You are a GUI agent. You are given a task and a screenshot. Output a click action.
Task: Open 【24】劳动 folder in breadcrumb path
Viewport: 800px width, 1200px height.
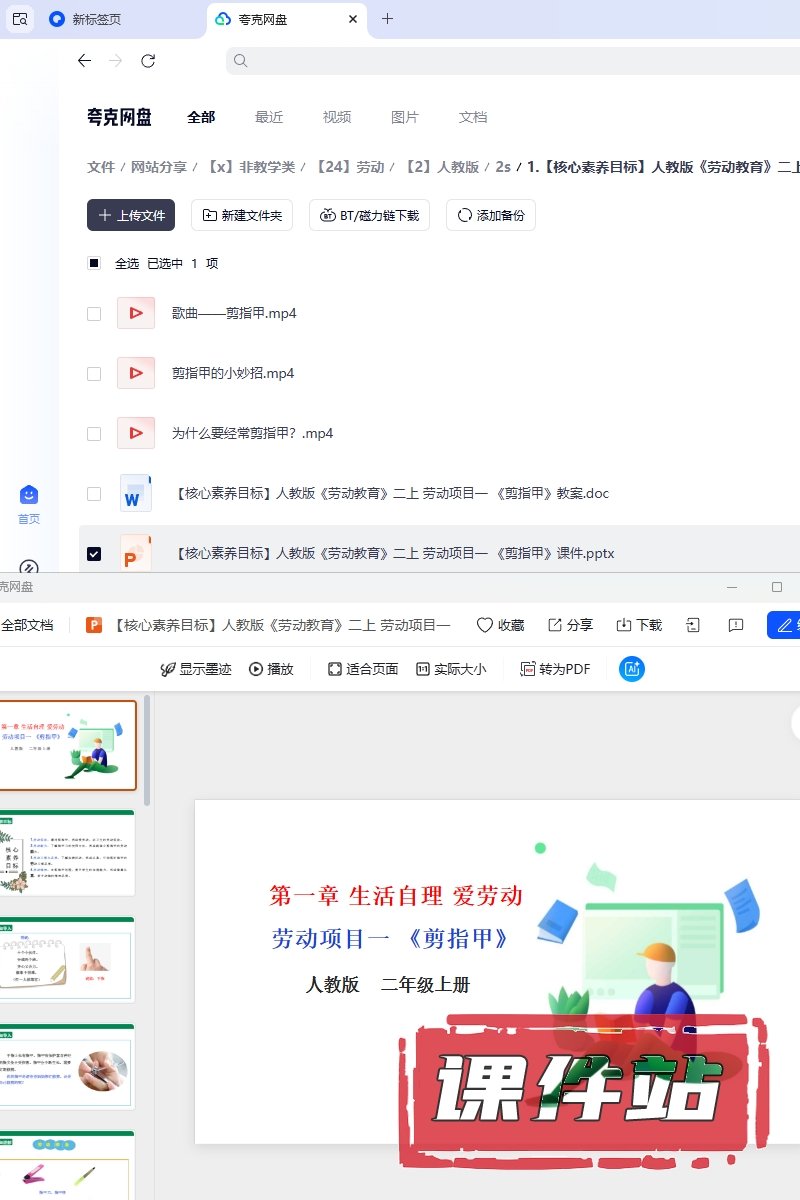(350, 167)
